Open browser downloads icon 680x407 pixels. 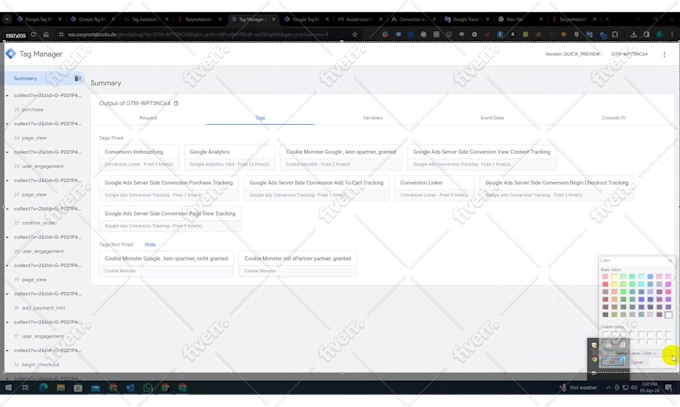tap(634, 34)
